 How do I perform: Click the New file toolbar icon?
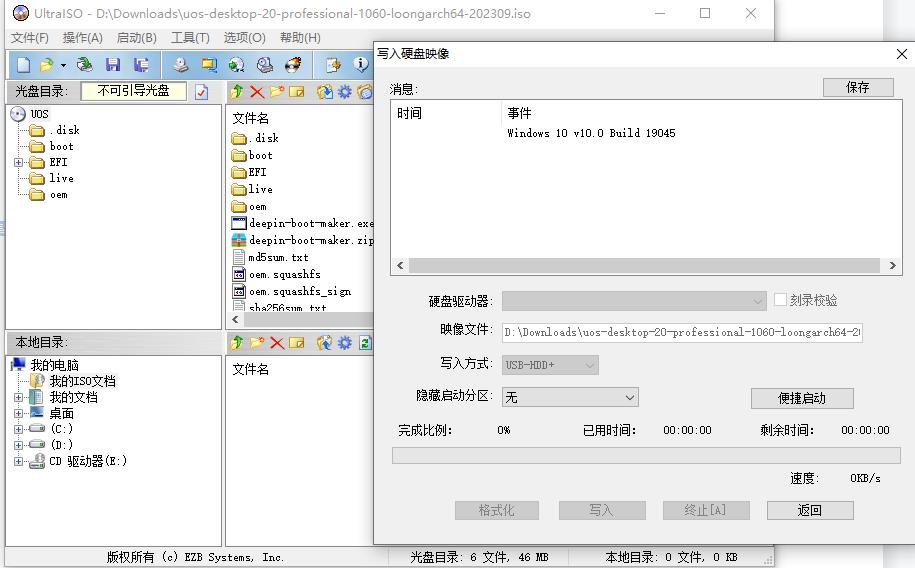(x=23, y=64)
